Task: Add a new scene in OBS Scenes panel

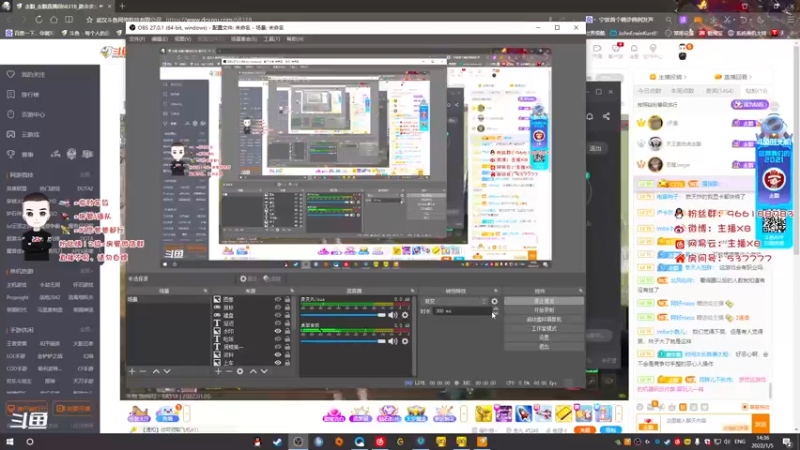Action: pos(132,371)
